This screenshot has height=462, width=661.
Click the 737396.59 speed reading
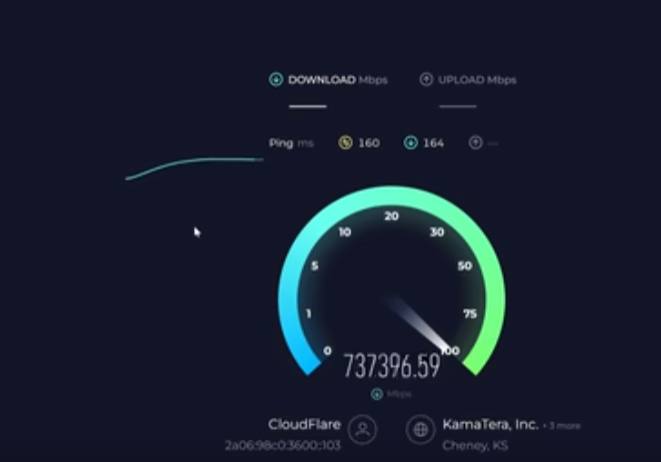[x=392, y=365]
